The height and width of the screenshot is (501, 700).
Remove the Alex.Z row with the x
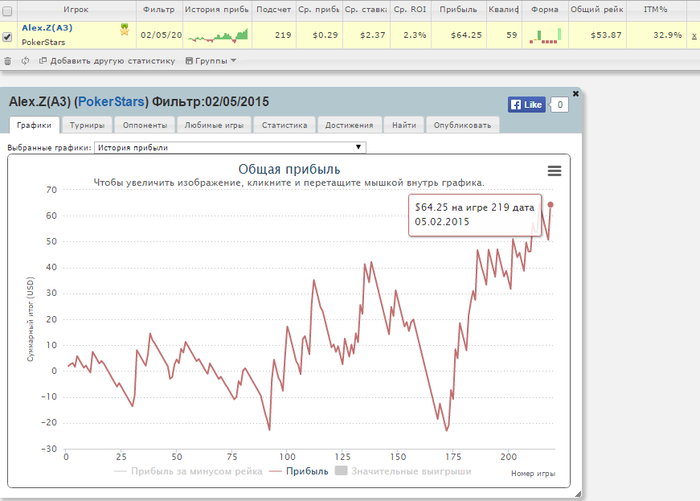694,35
